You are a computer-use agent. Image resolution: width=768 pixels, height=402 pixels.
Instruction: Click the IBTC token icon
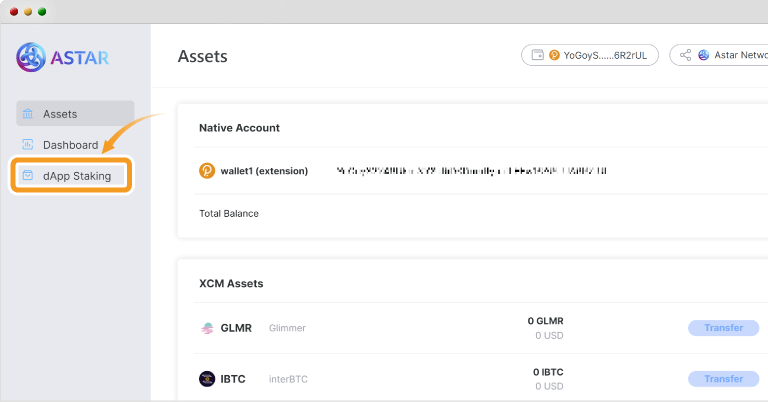coord(207,379)
